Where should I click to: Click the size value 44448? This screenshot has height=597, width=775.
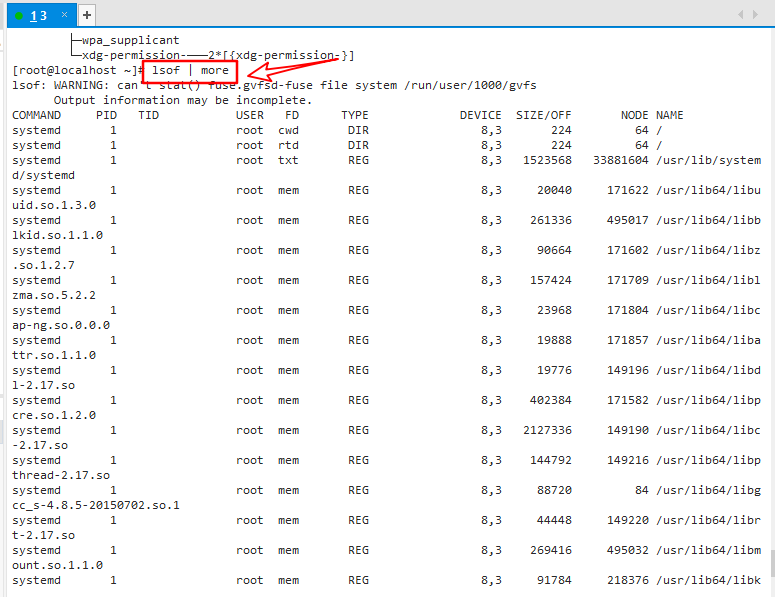tap(554, 520)
